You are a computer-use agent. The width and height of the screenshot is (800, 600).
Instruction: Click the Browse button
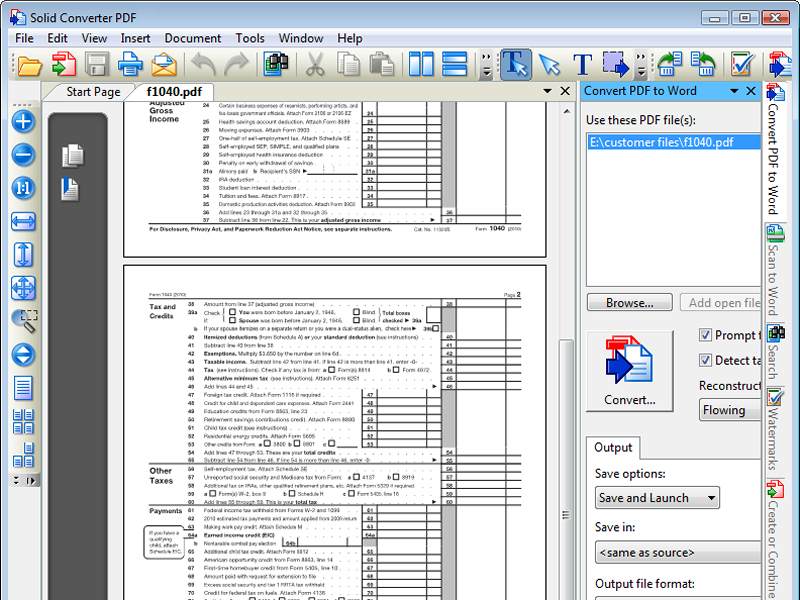click(x=629, y=302)
